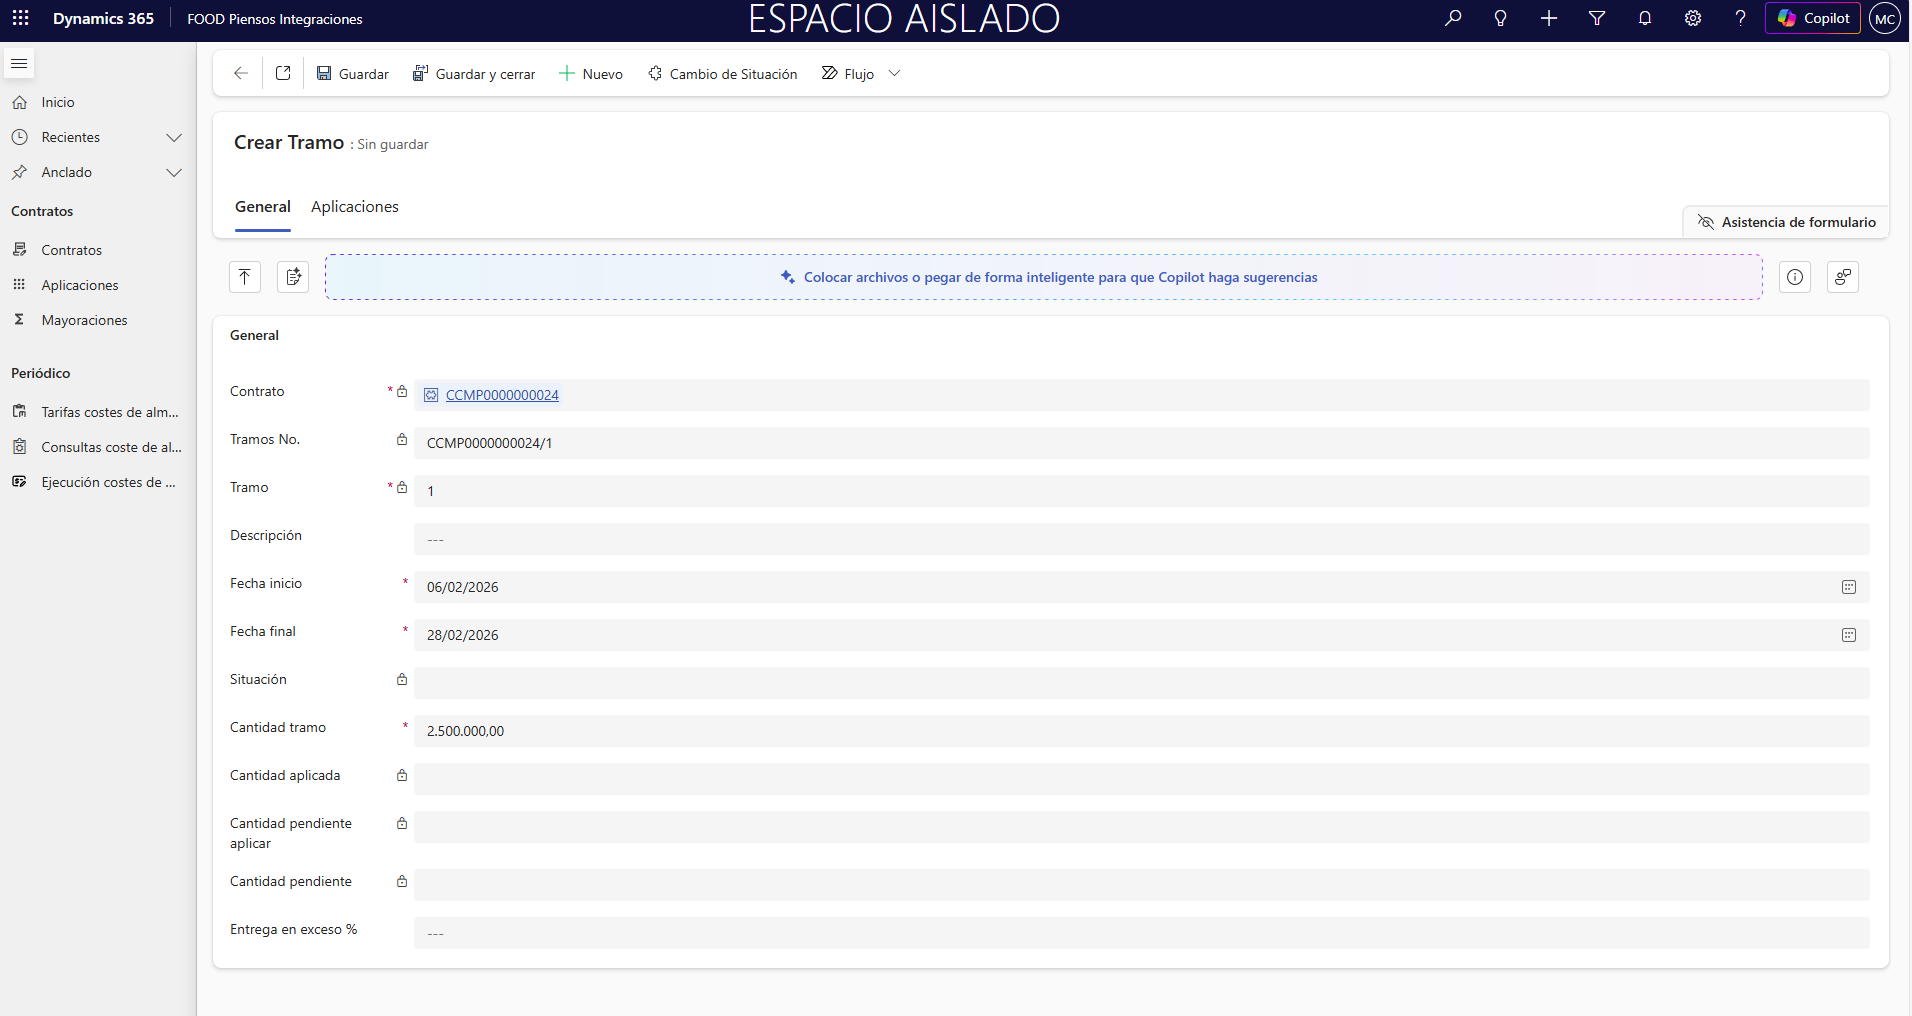Collapse the left navigation hamburger menu
The height and width of the screenshot is (1016, 1912).
point(19,64)
